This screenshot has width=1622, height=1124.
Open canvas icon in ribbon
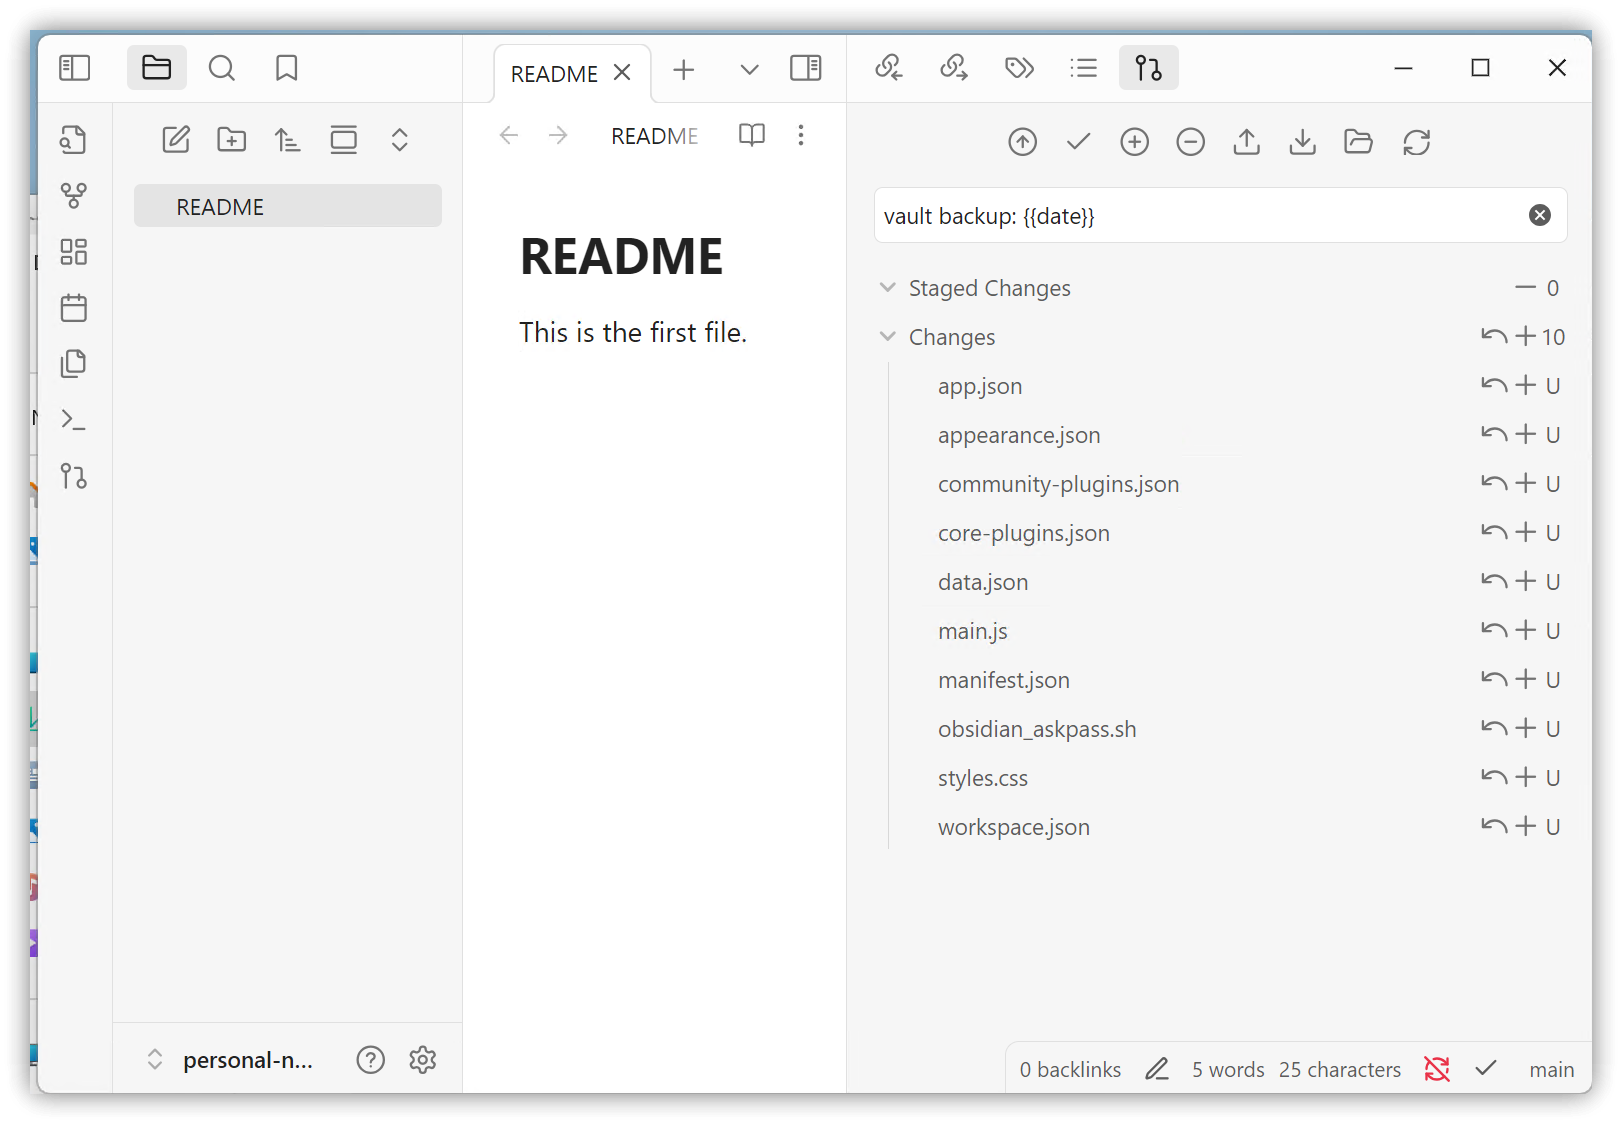74,252
